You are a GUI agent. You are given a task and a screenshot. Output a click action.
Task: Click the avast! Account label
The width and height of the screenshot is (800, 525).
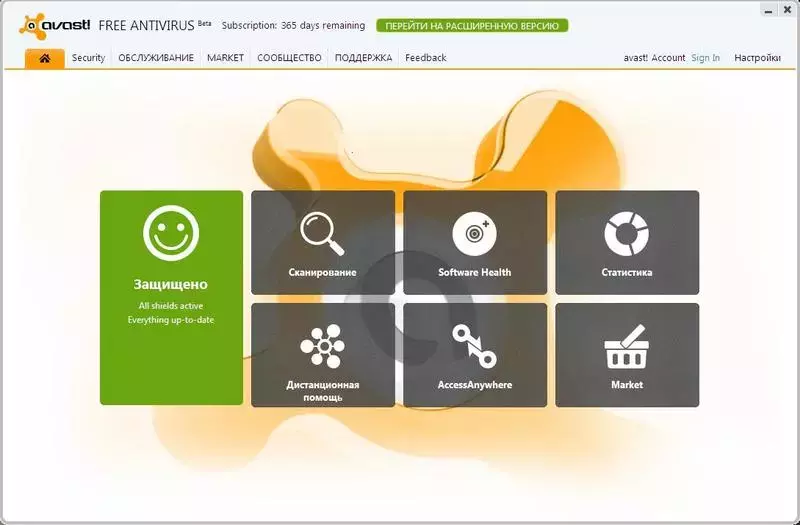654,58
